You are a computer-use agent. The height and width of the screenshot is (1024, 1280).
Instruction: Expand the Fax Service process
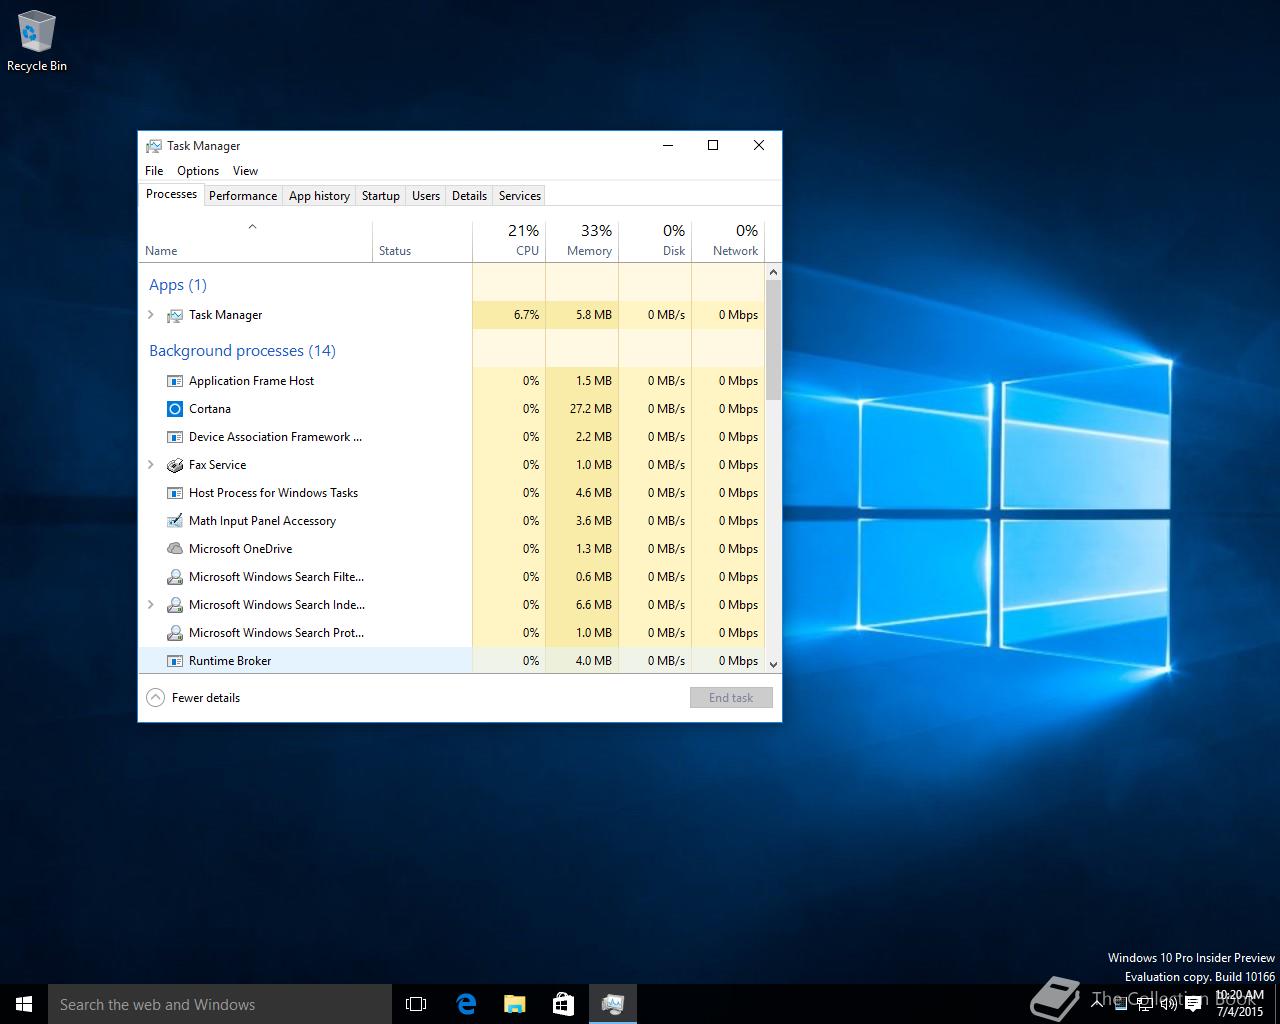151,465
